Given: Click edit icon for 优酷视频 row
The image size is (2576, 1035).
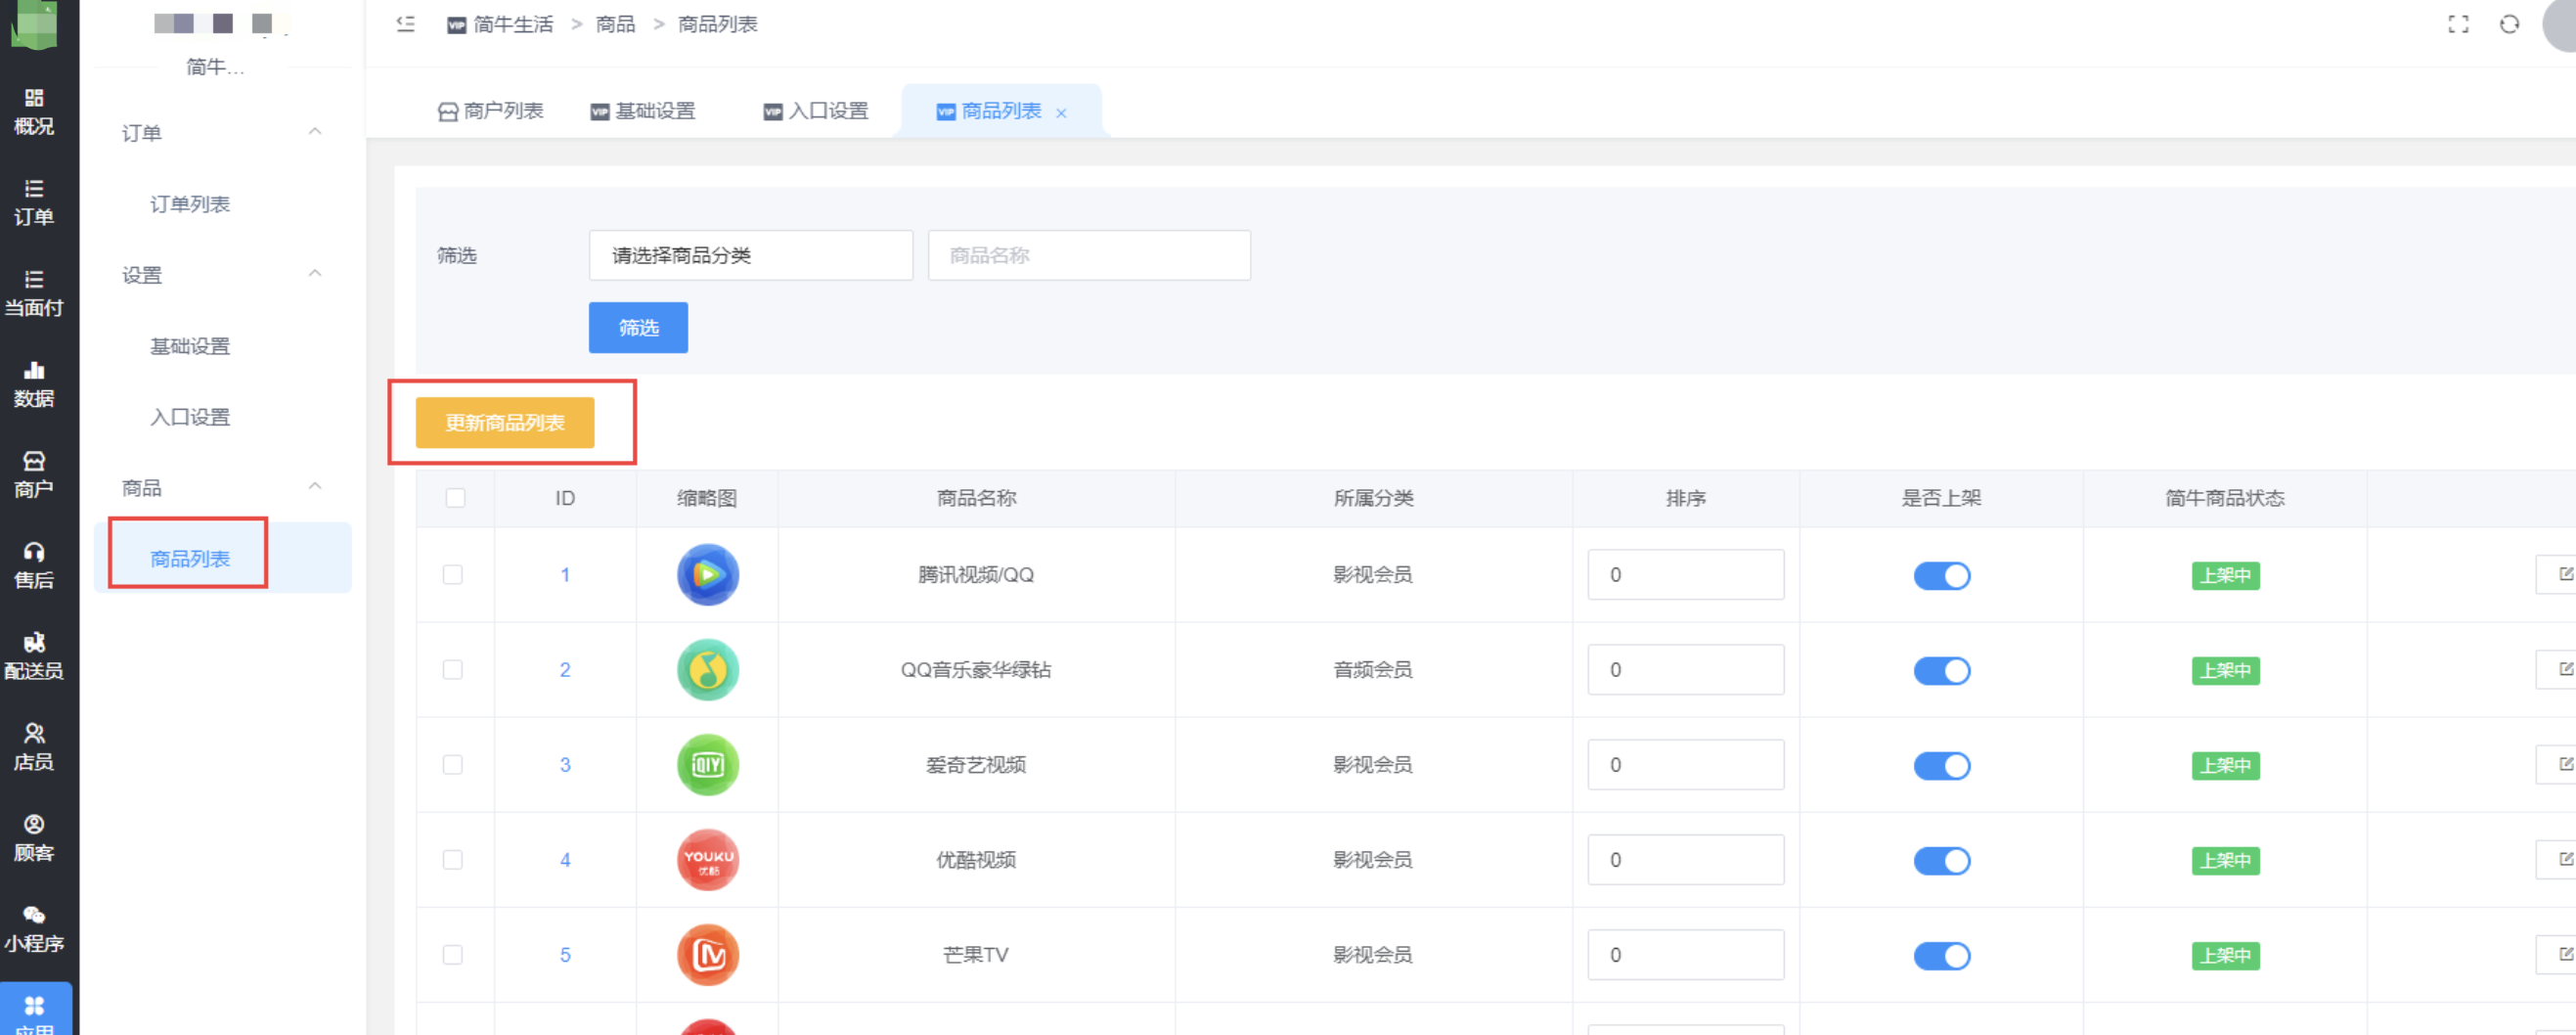Looking at the screenshot, I should coord(2564,859).
